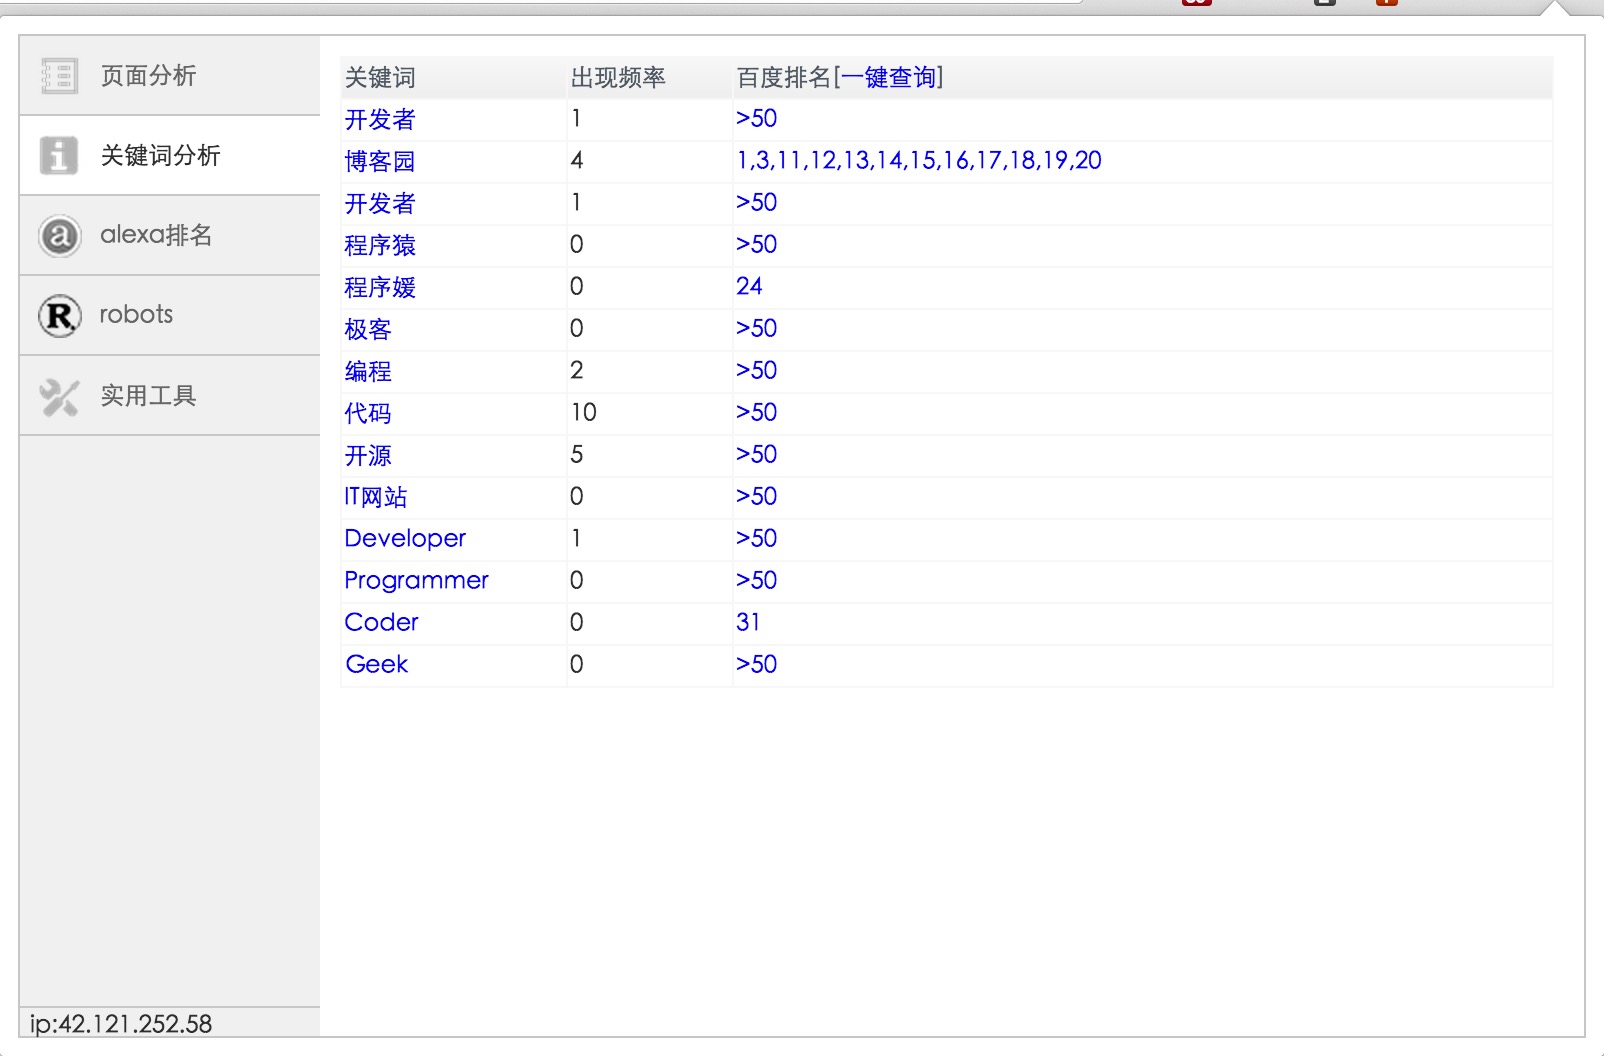The width and height of the screenshot is (1604, 1056).
Task: Click frequency value 4 for 博客园
Action: (577, 160)
